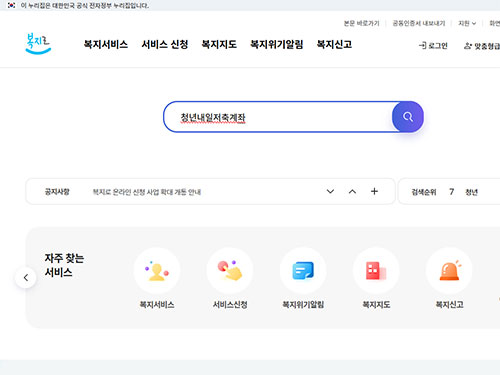Click the magnifier search button
The image size is (500, 375).
coord(408,117)
